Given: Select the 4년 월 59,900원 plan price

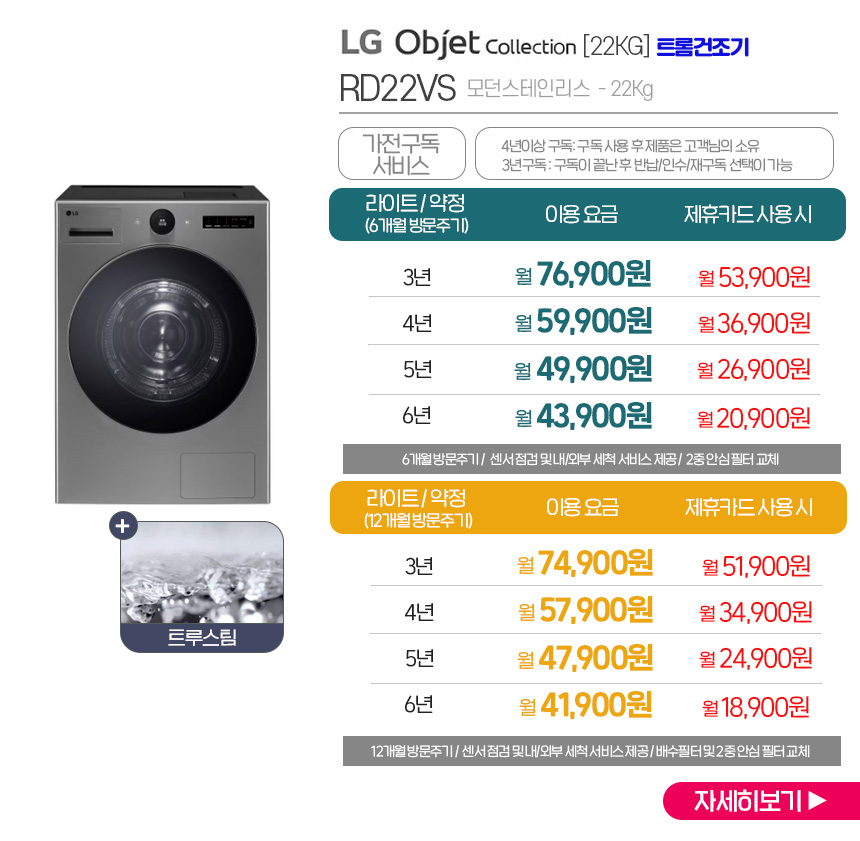Looking at the screenshot, I should (584, 321).
